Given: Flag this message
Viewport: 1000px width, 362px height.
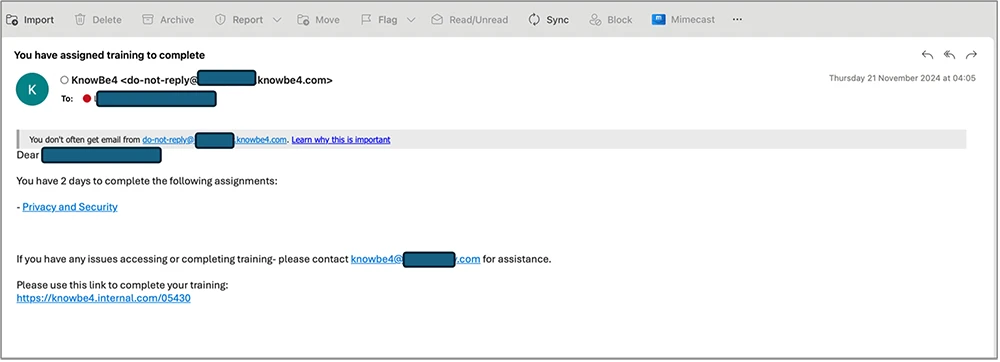Looking at the screenshot, I should pyautogui.click(x=379, y=20).
